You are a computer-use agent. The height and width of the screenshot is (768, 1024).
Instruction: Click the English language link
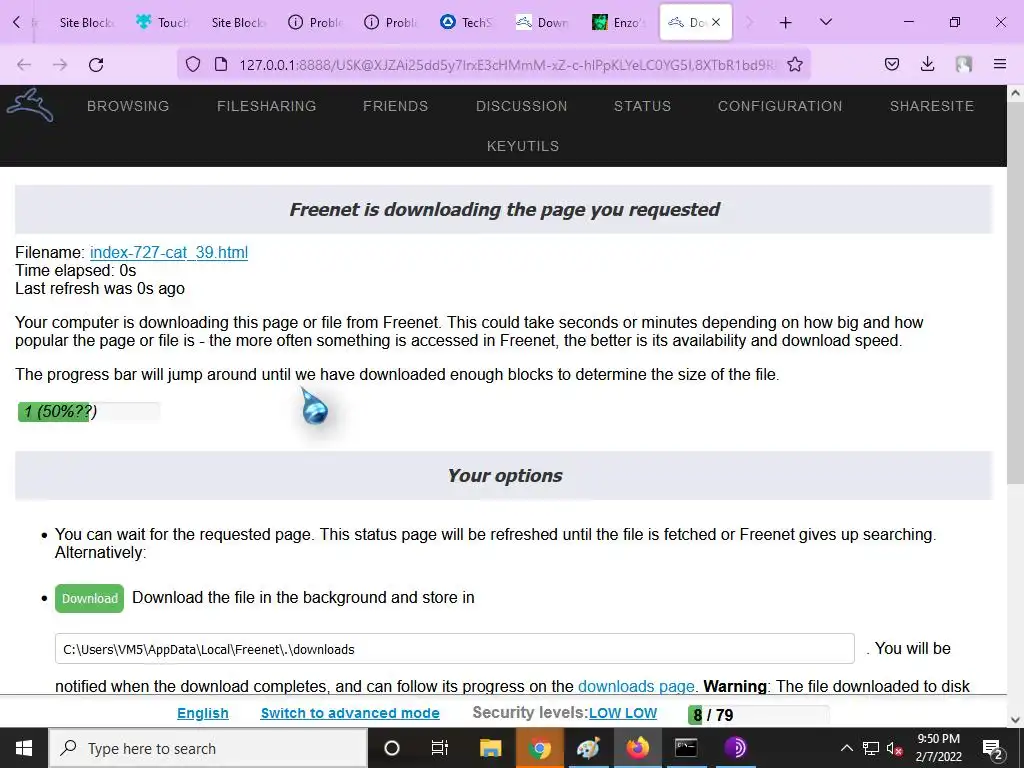click(203, 713)
